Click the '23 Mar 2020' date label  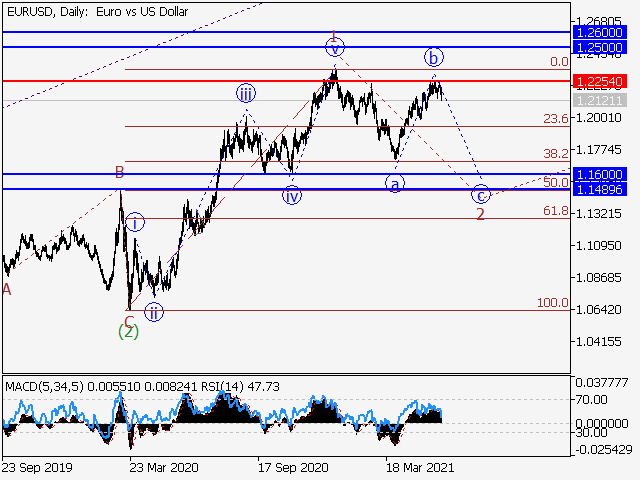pyautogui.click(x=164, y=467)
